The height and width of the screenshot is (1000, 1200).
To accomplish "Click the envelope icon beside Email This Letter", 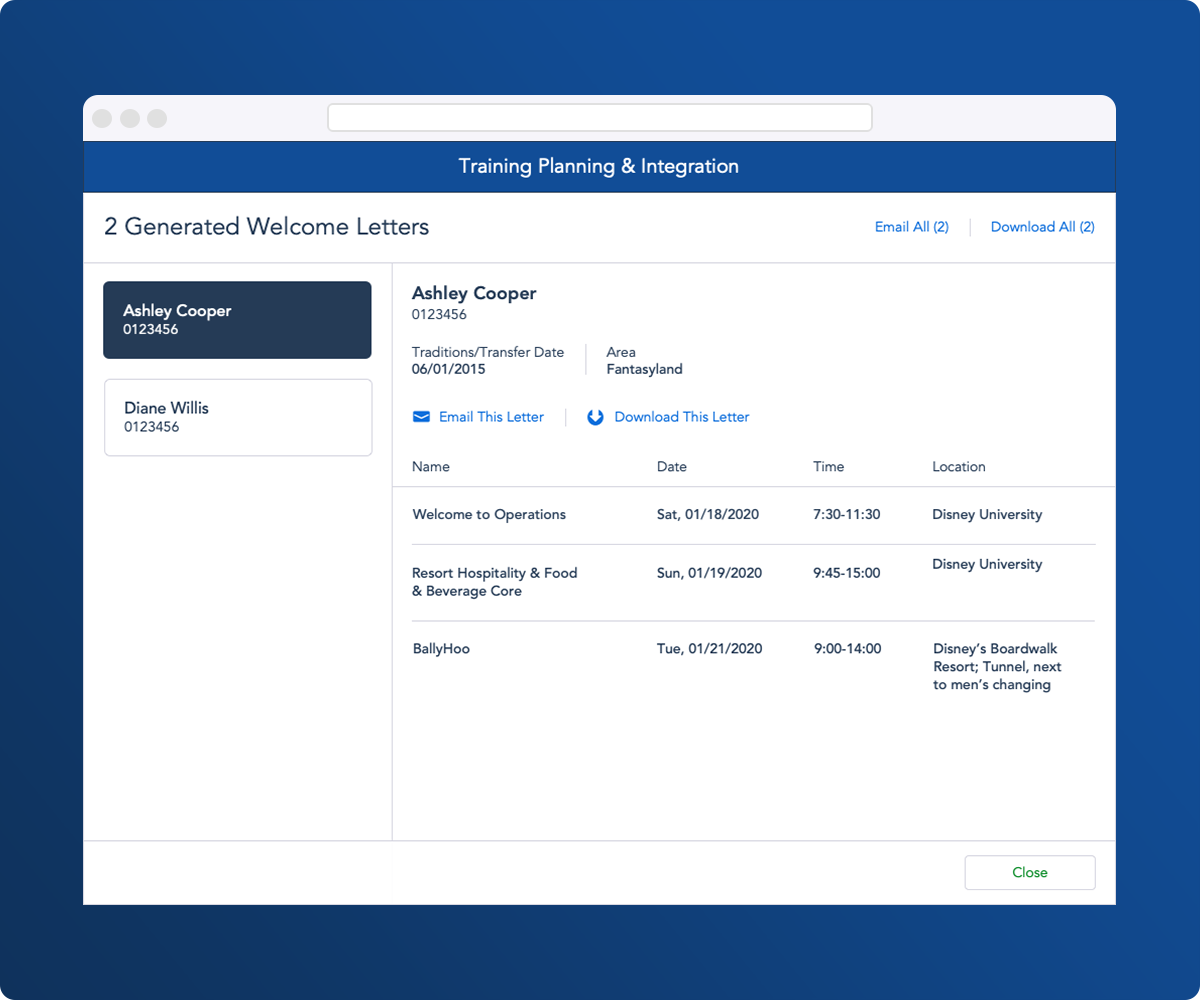I will coord(421,417).
